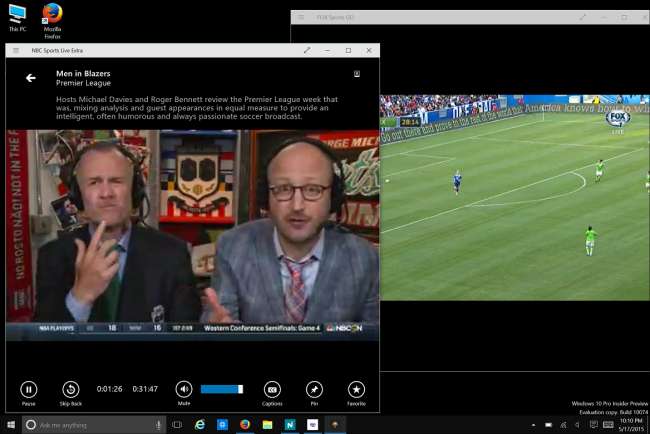
Task: Close the NBC Sports Live Extra window
Action: [x=369, y=51]
